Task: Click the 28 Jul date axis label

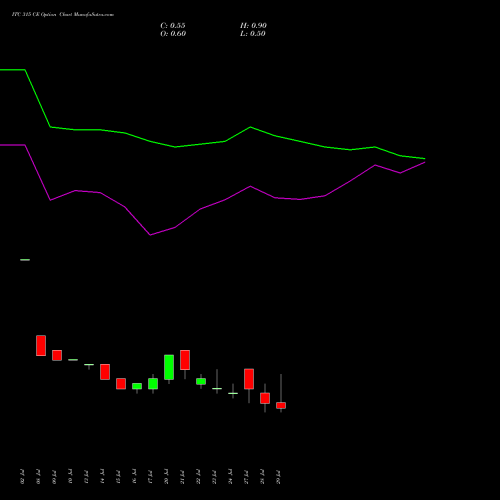Action: point(262,477)
